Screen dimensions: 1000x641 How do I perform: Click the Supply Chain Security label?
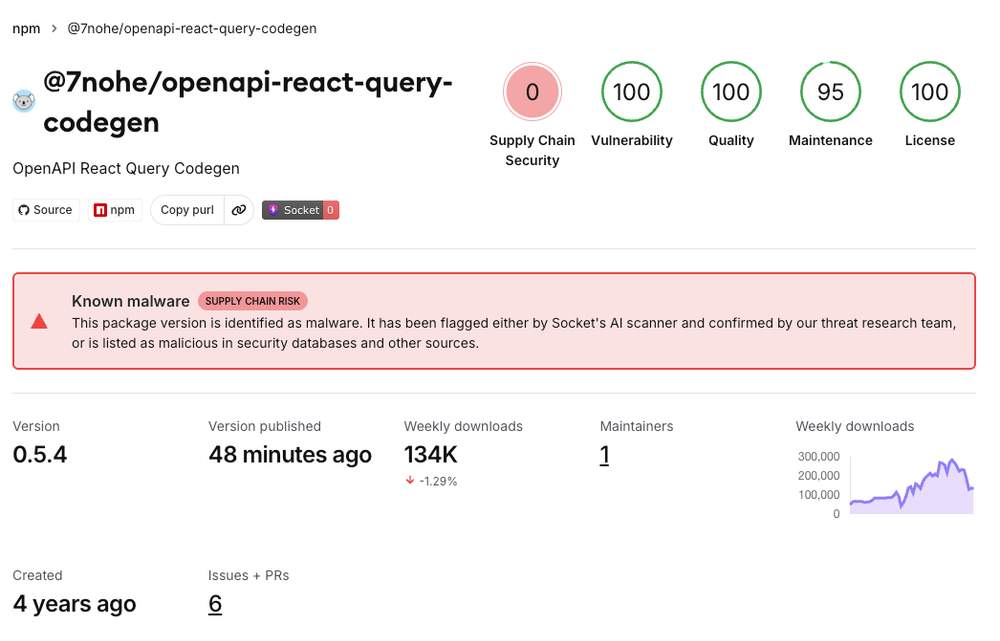pos(533,151)
